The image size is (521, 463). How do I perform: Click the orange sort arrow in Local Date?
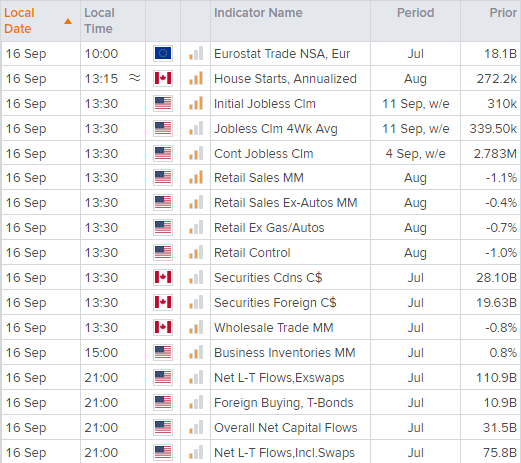[68, 21]
